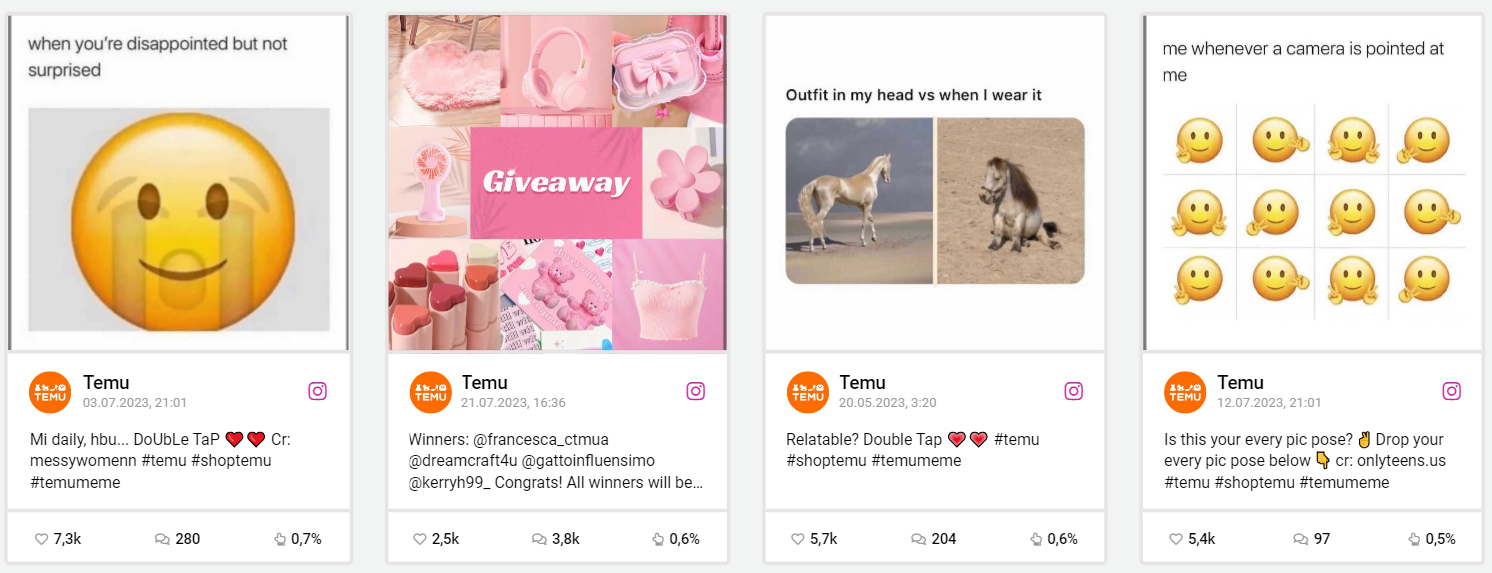The image size is (1492, 573).
Task: Click Instagram icon on the crying emoji card
Action: pyautogui.click(x=317, y=391)
